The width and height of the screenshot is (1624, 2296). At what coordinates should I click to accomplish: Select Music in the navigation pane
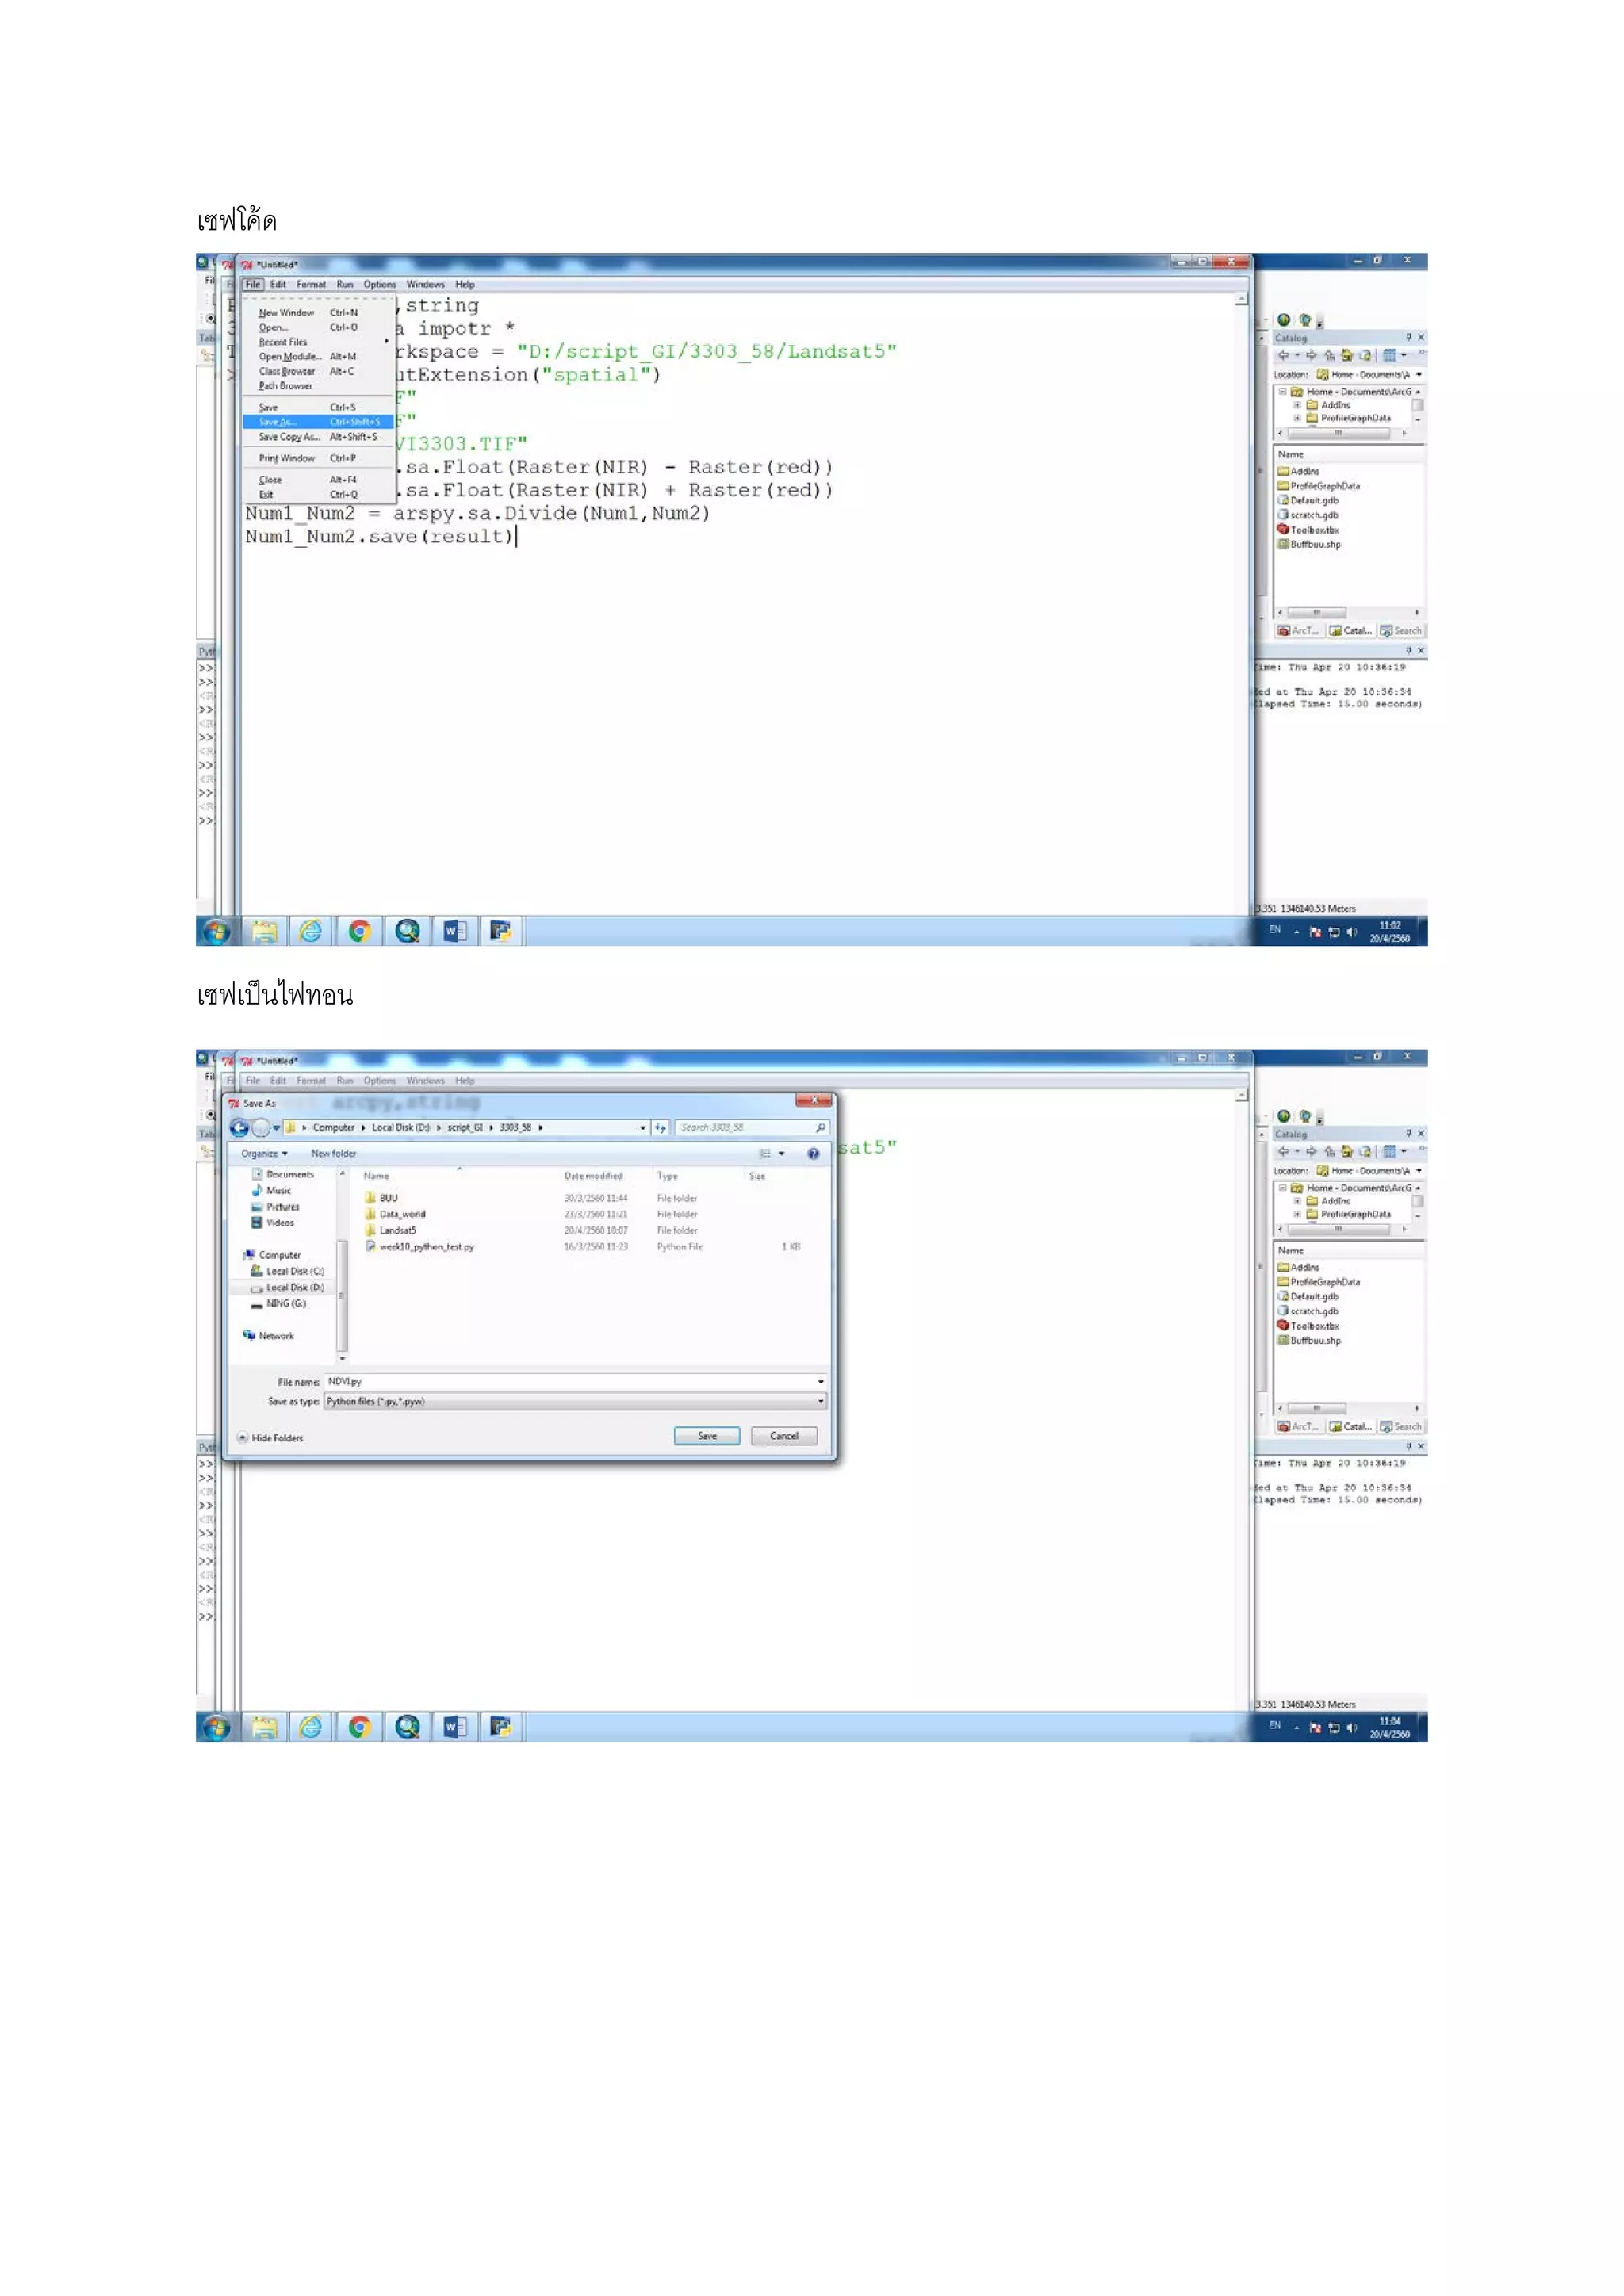coord(278,1191)
